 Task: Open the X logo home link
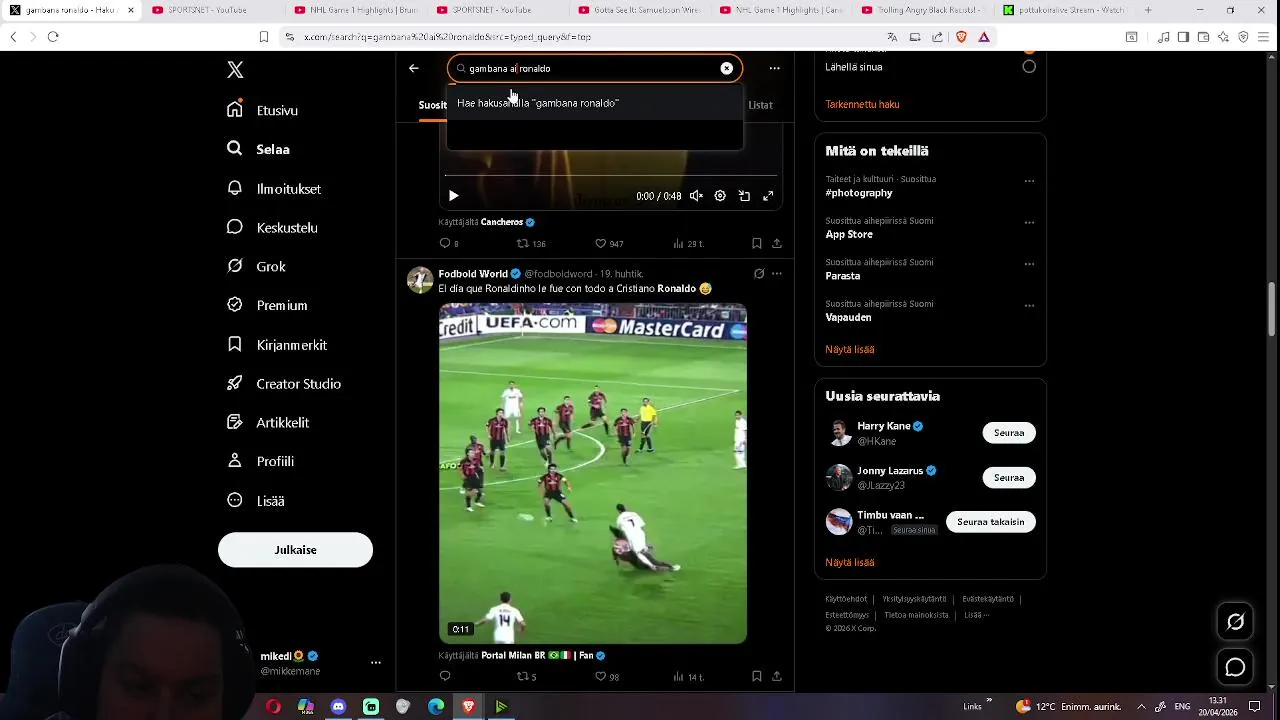235,70
